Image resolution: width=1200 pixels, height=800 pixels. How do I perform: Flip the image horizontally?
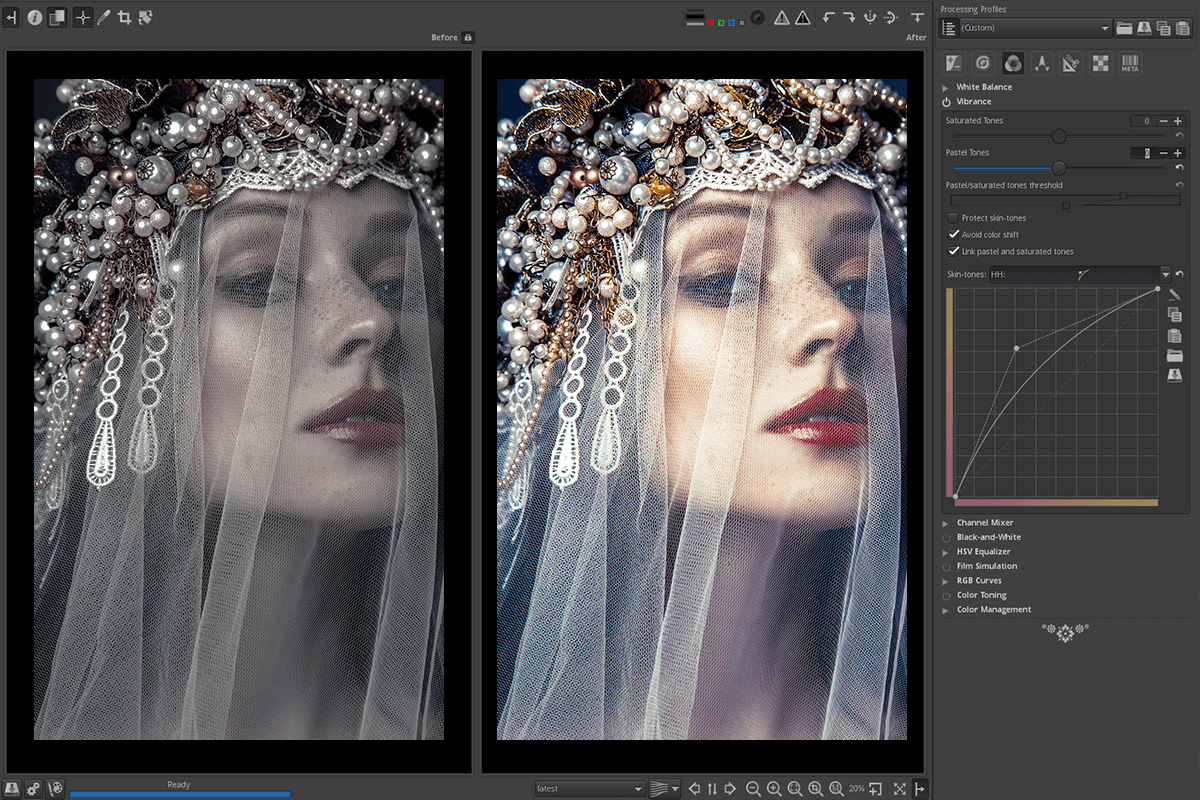point(869,17)
